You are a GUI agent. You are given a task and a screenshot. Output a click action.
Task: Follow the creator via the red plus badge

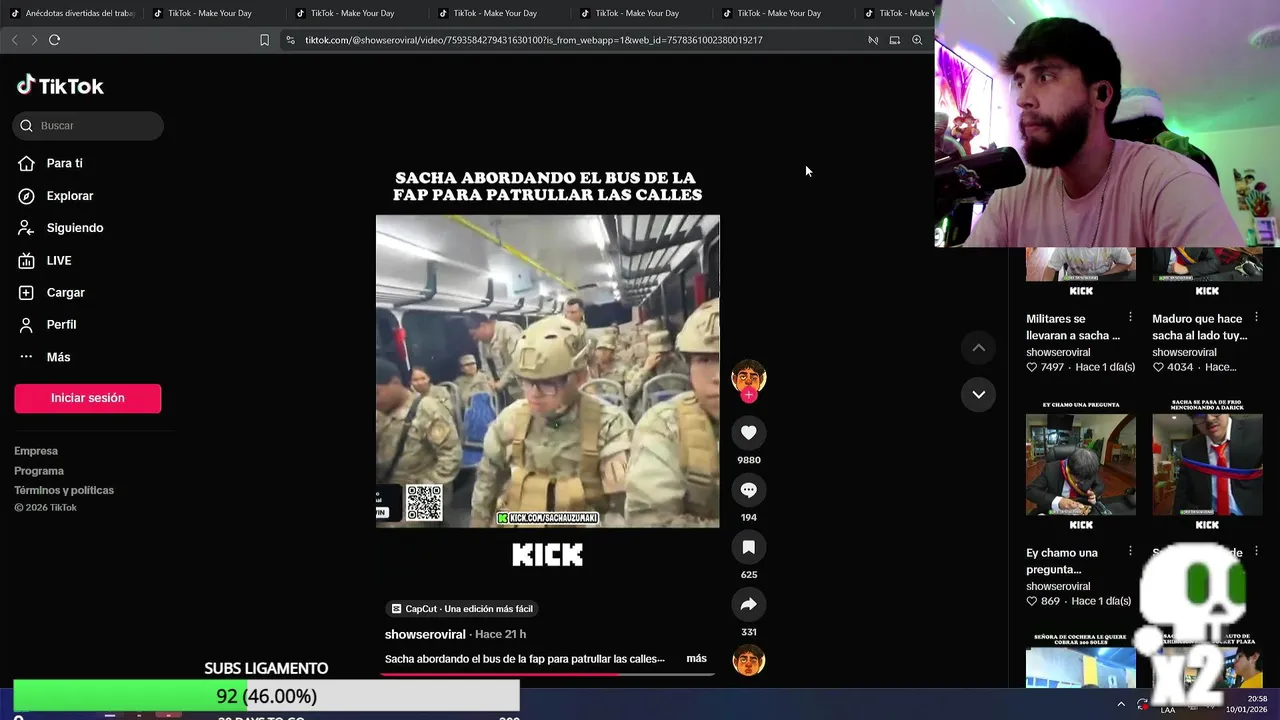(x=748, y=395)
